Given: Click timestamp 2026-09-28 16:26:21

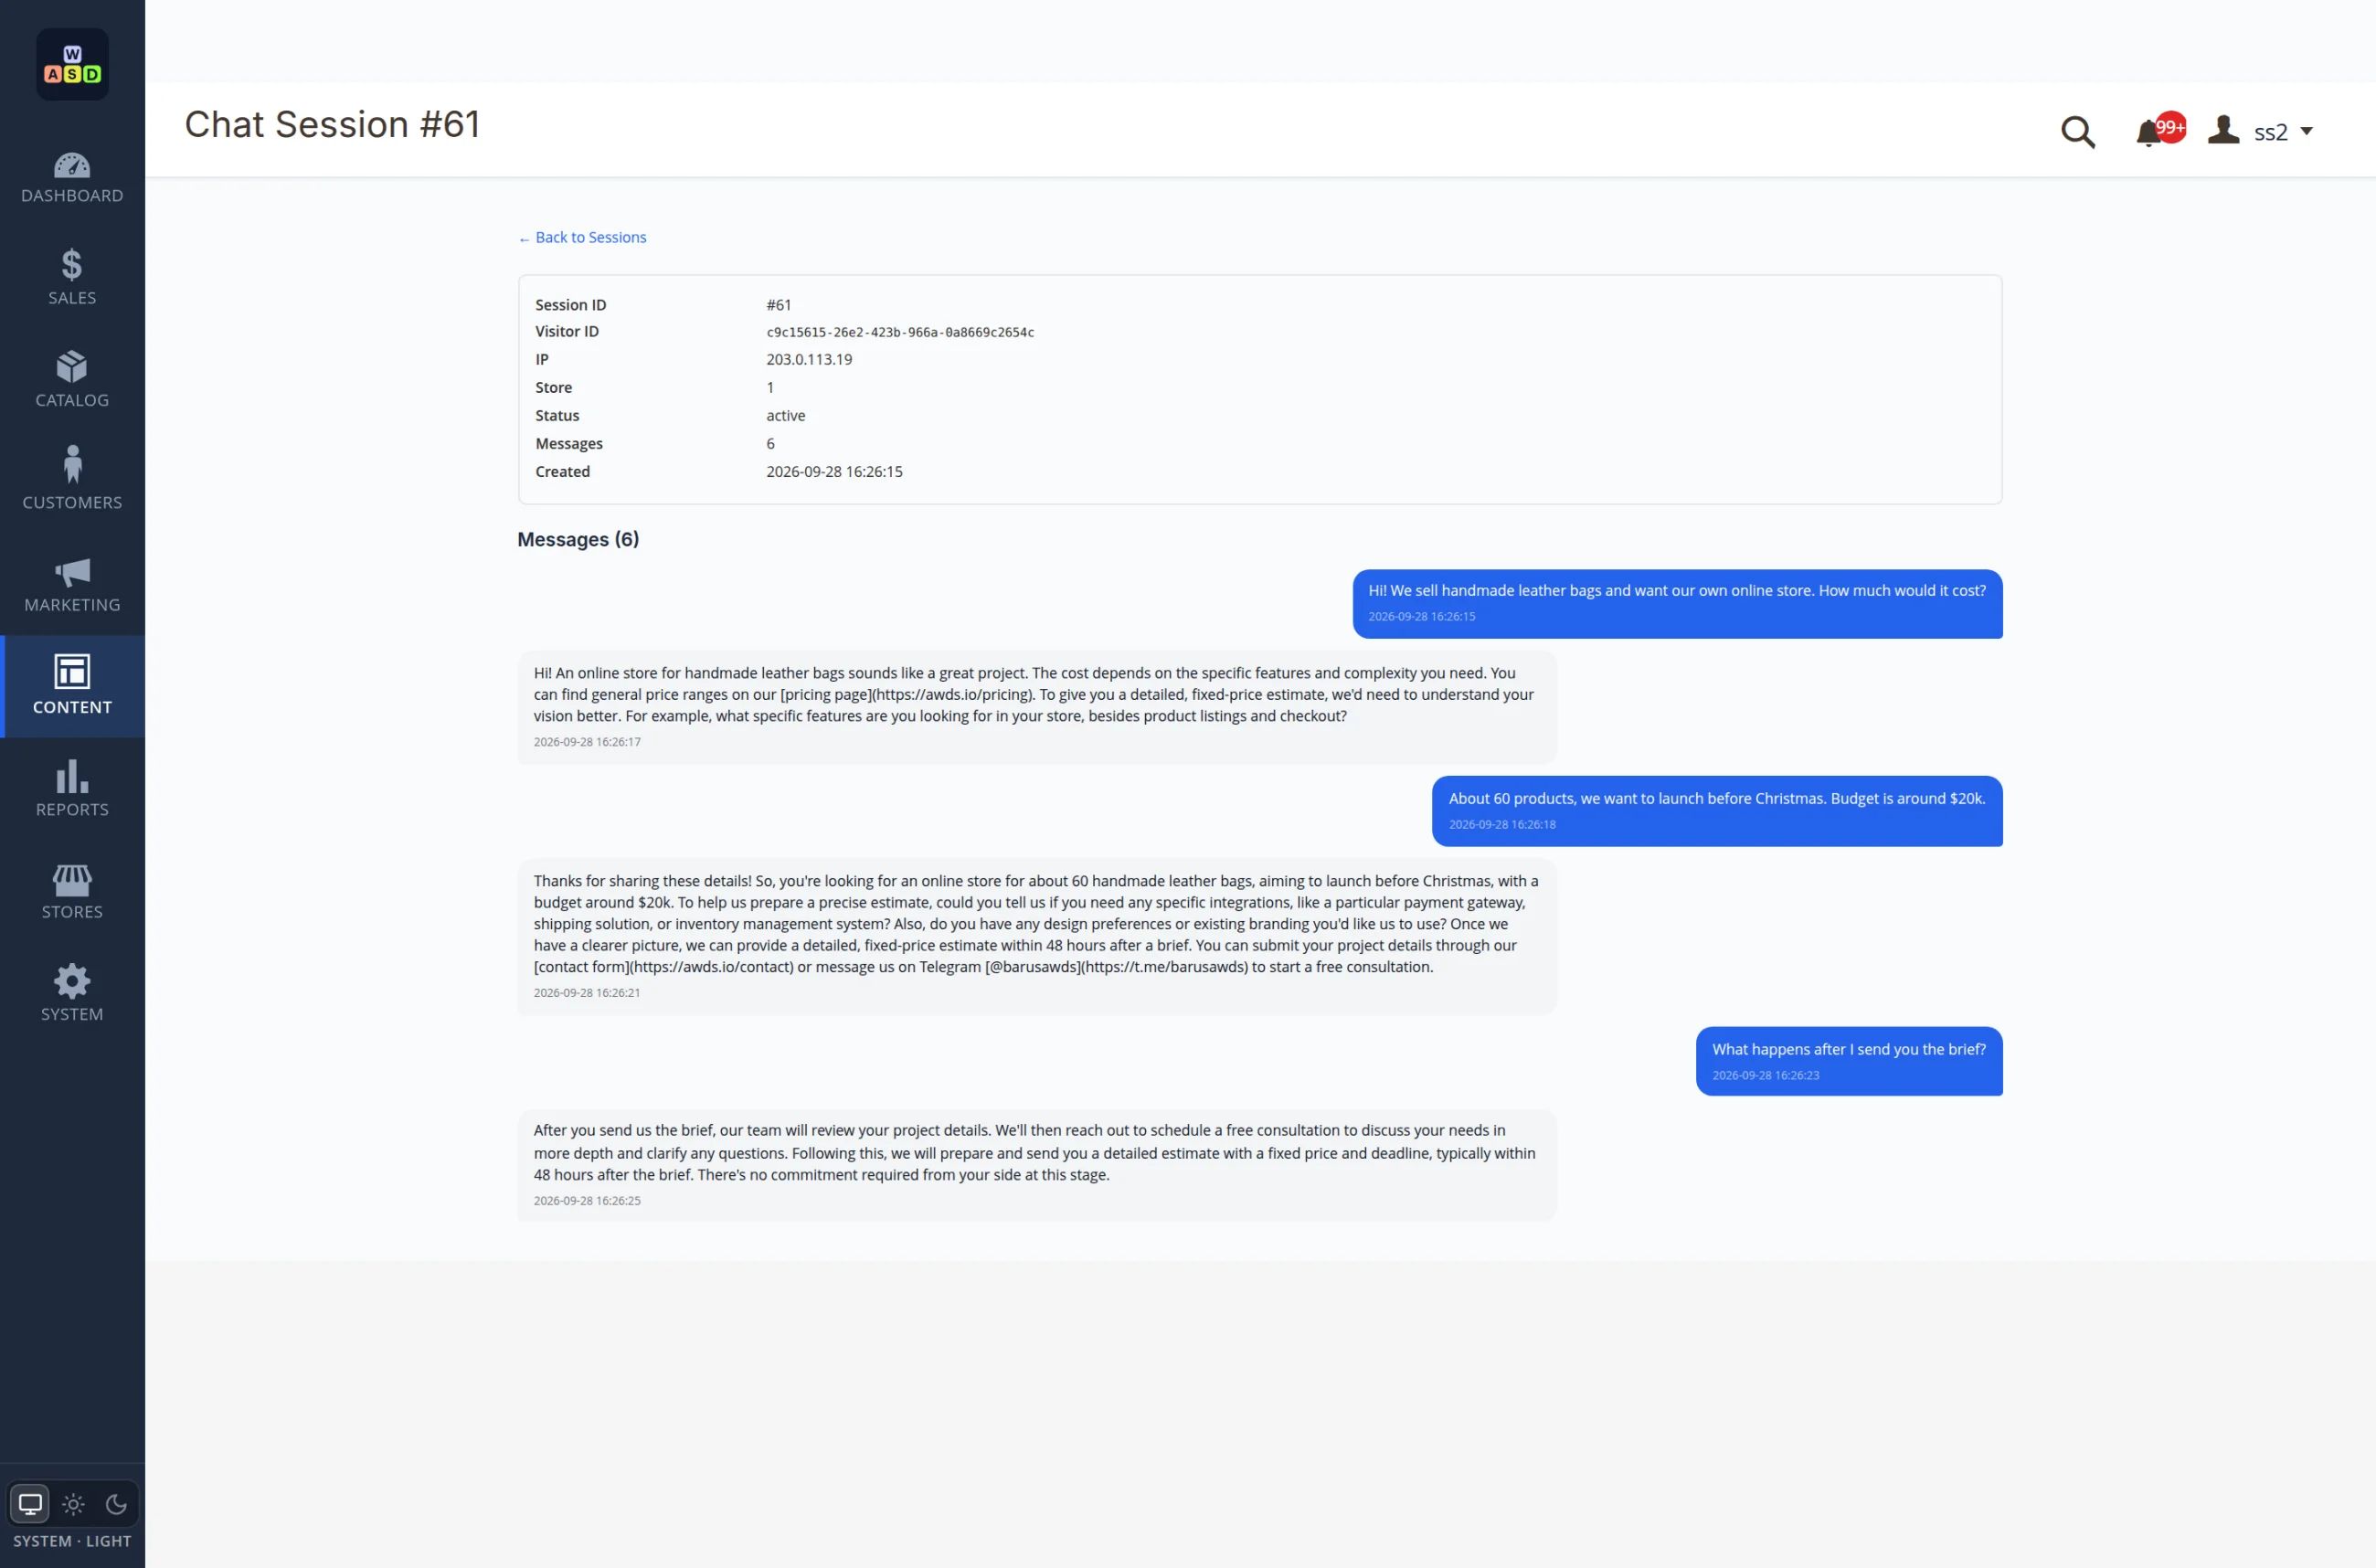Looking at the screenshot, I should point(587,992).
